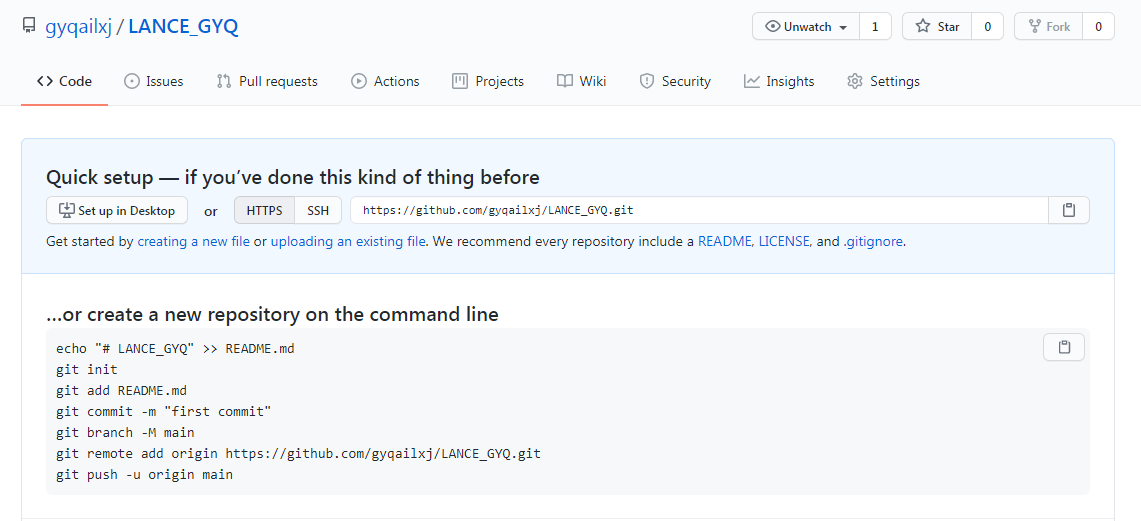Copy command line setup commands via clipboard icon

click(x=1064, y=347)
